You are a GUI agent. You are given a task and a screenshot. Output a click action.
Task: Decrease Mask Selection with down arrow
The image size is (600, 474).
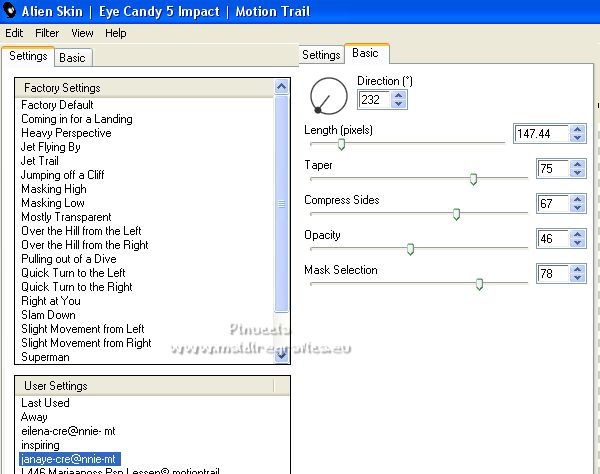pos(577,278)
